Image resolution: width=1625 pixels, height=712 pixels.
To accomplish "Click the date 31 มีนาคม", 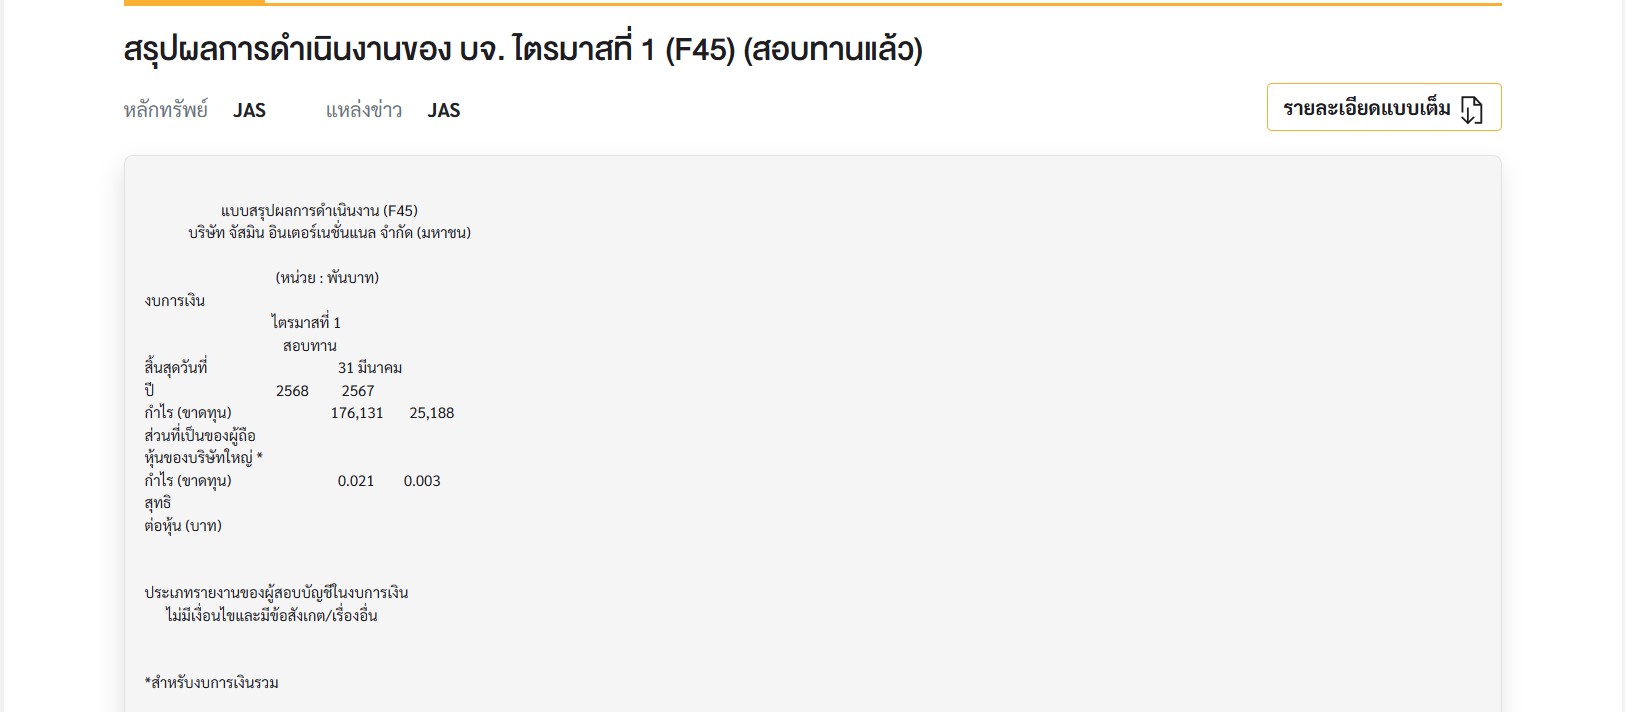I will pos(370,367).
